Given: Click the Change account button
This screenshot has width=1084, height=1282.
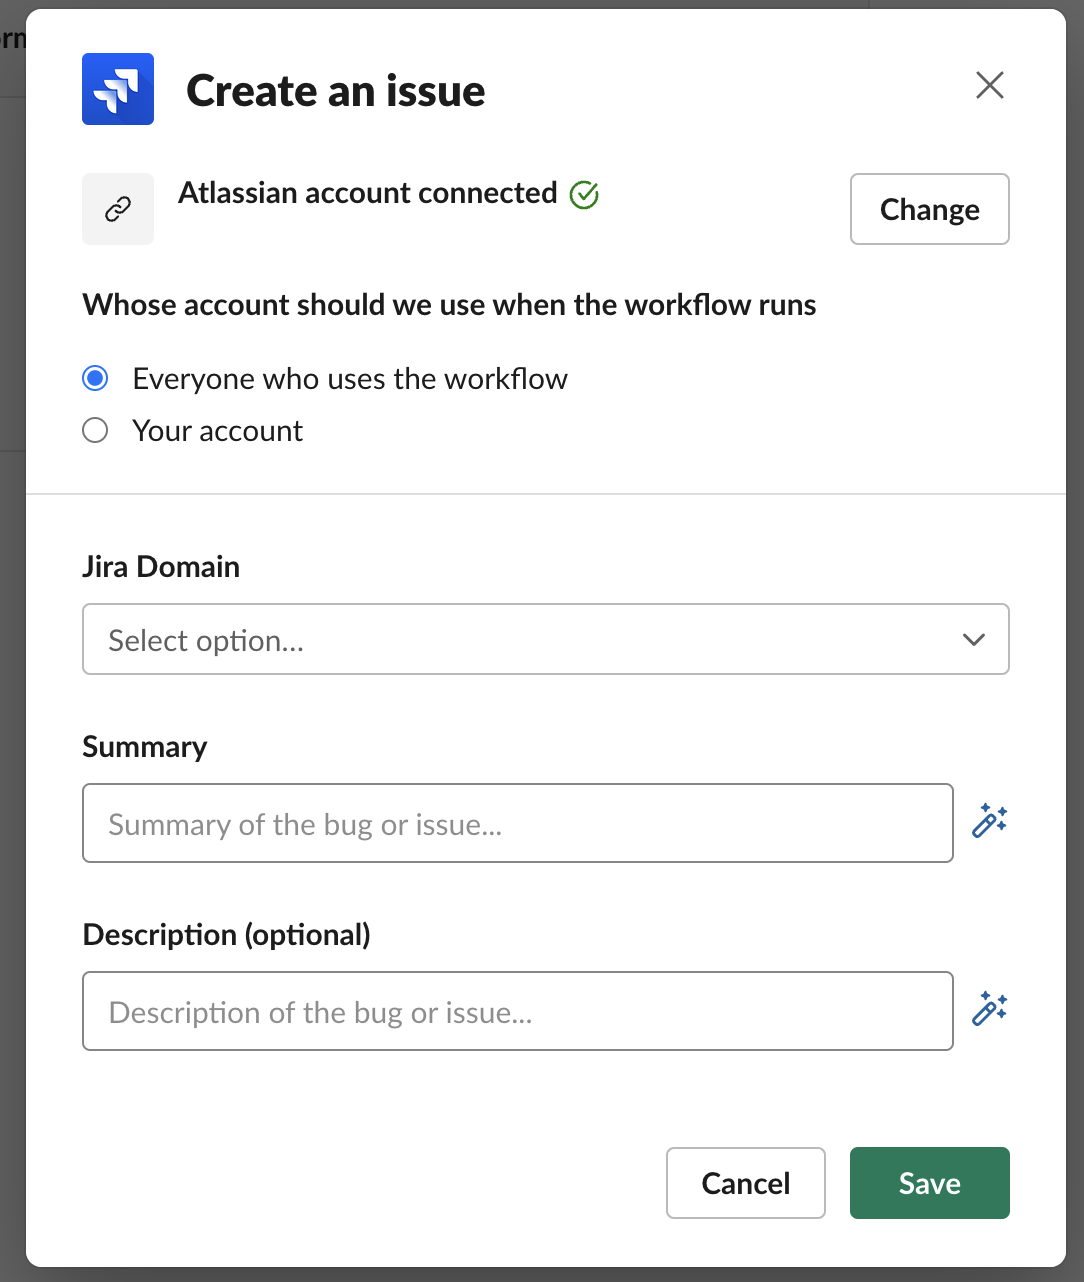Looking at the screenshot, I should point(930,209).
